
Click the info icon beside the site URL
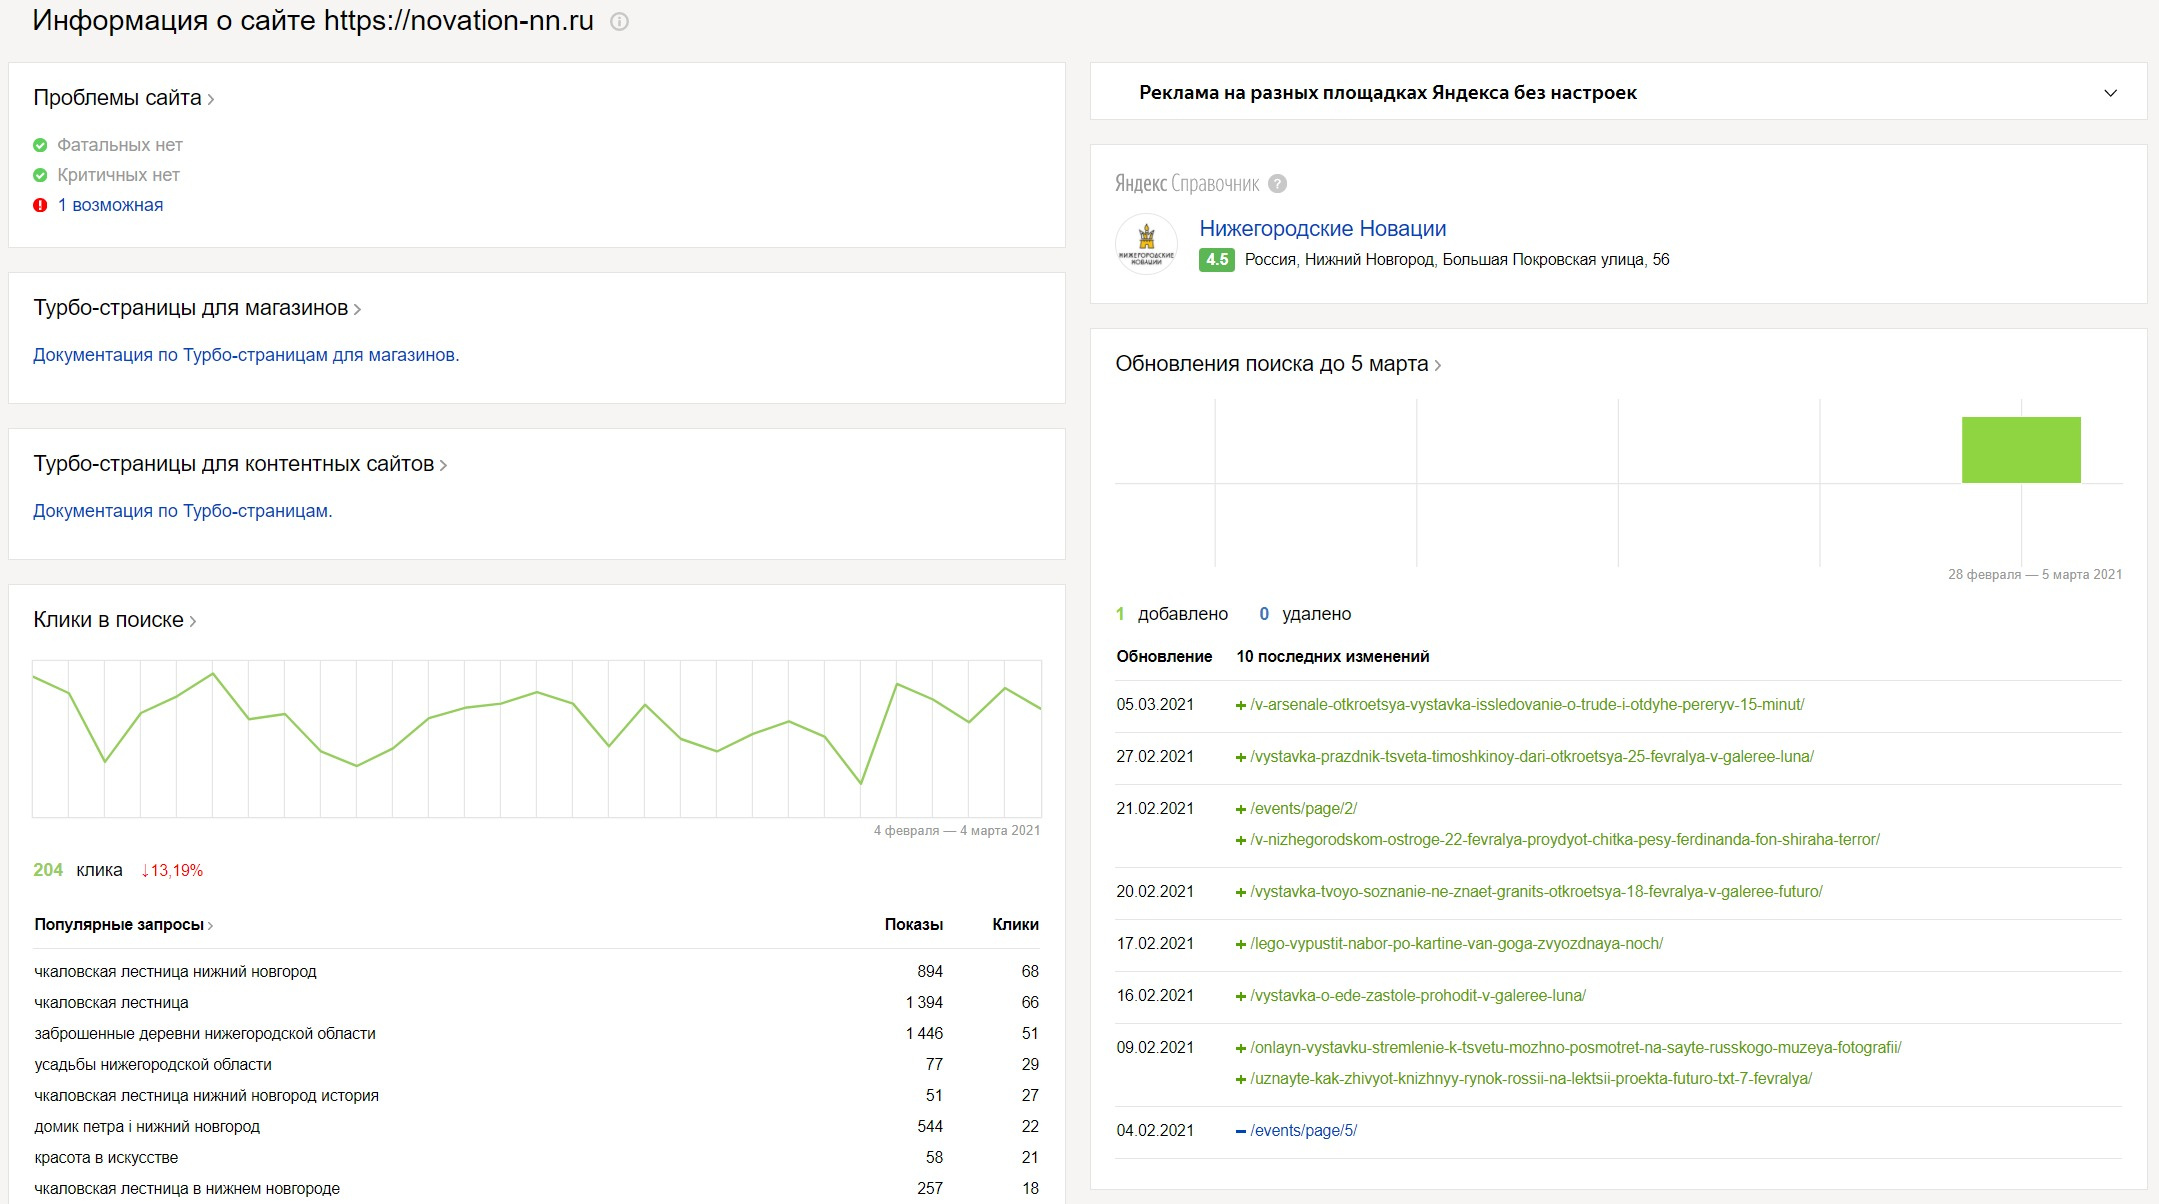619,21
